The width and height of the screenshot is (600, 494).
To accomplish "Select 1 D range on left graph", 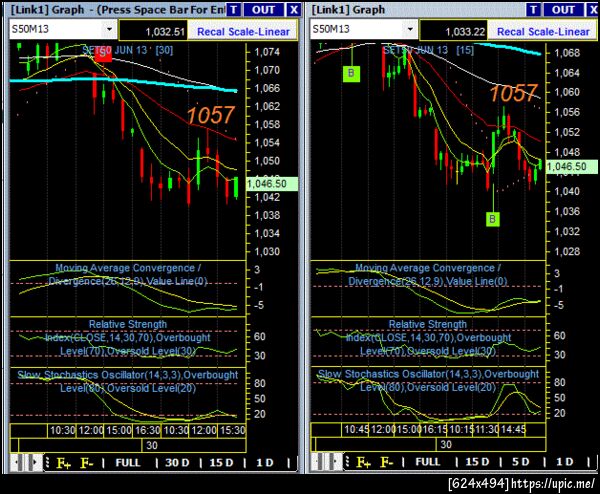I will (x=265, y=463).
